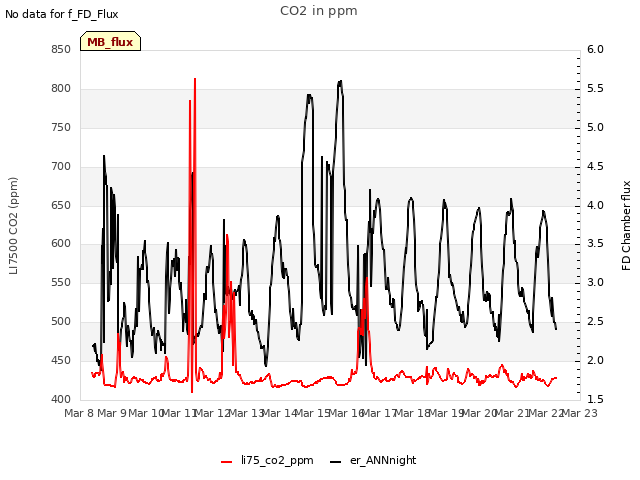Click the Mar 16 date label
The height and width of the screenshot is (480, 640).
point(346,413)
